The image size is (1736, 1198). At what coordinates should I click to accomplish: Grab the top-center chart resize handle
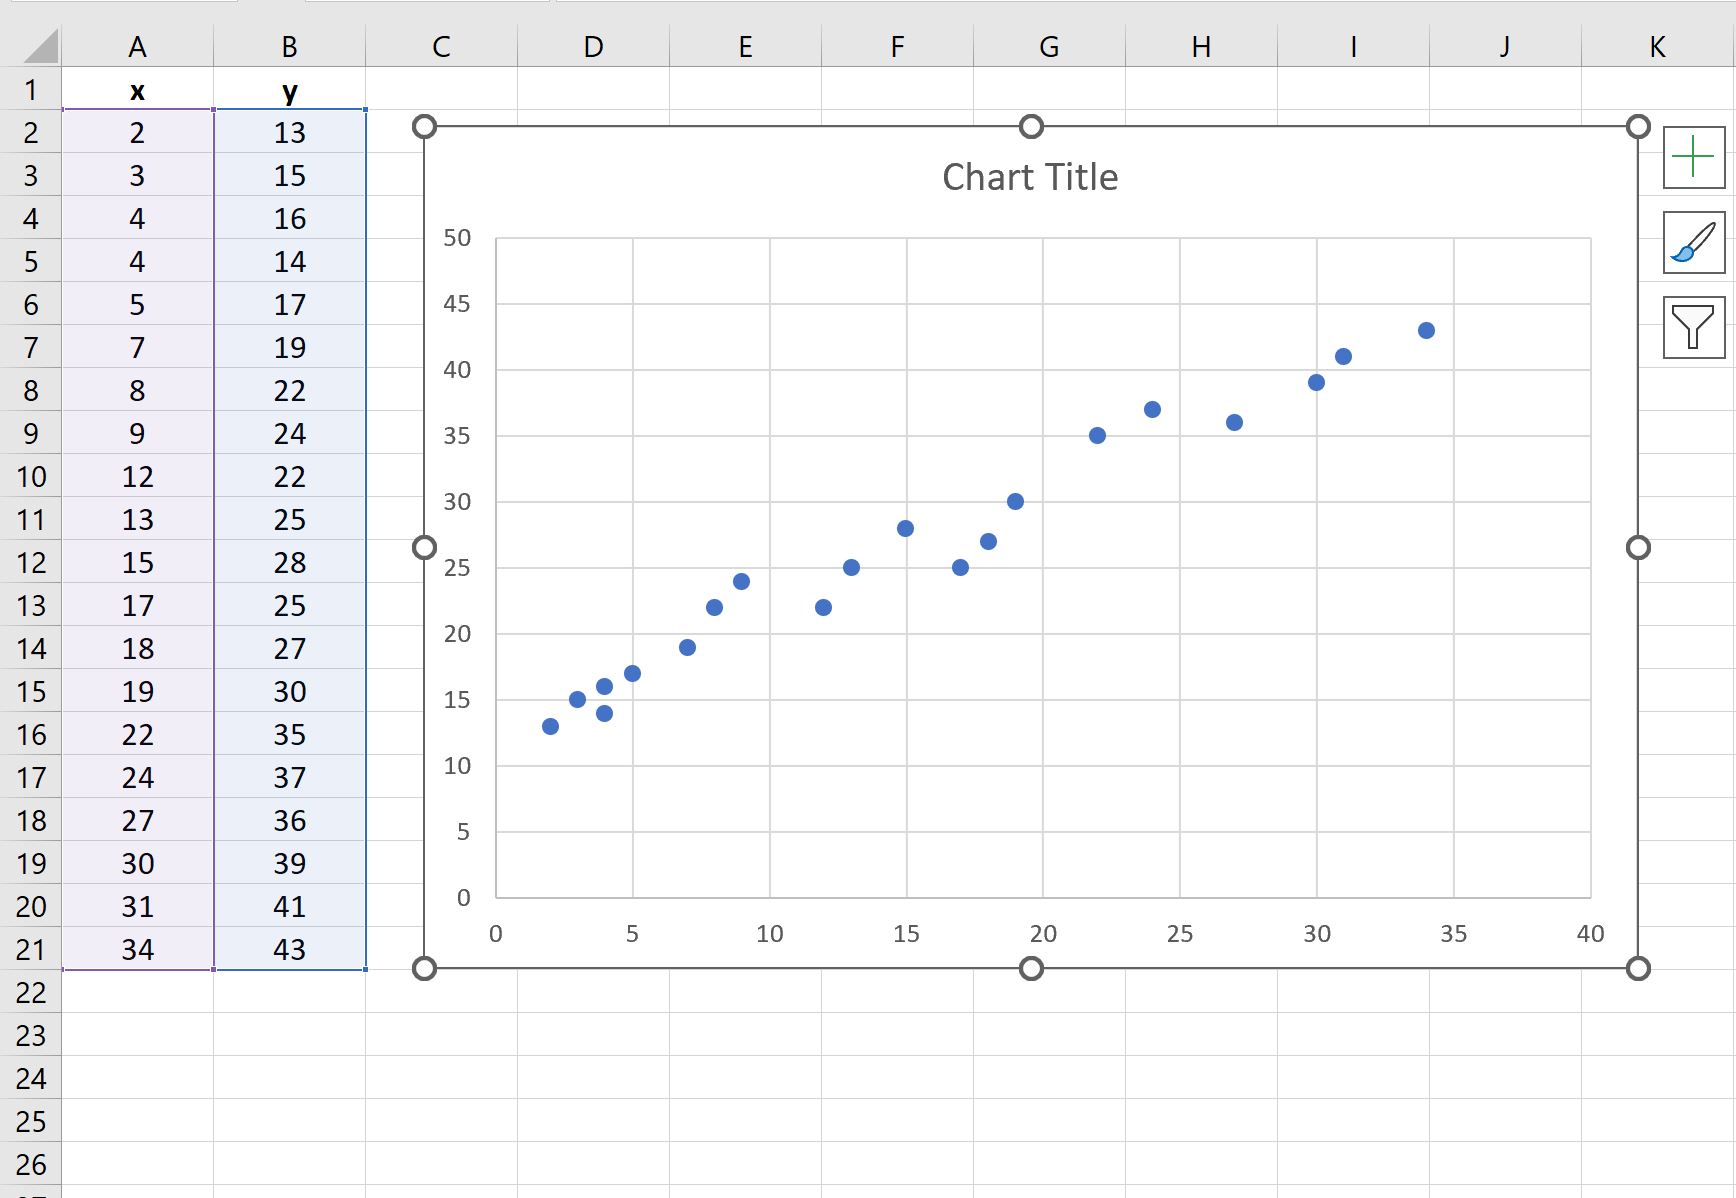point(1030,126)
